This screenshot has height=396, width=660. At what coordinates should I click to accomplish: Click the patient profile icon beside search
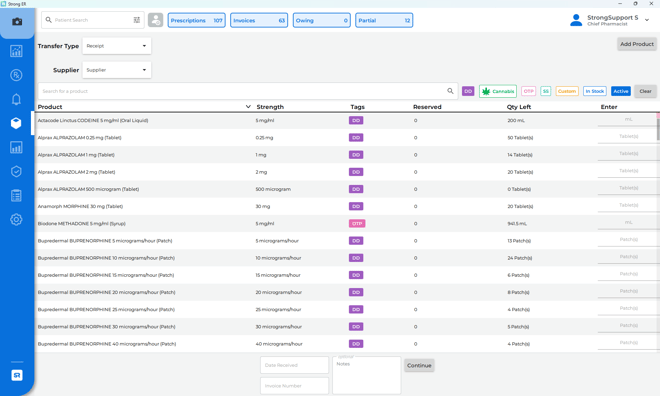tap(155, 20)
